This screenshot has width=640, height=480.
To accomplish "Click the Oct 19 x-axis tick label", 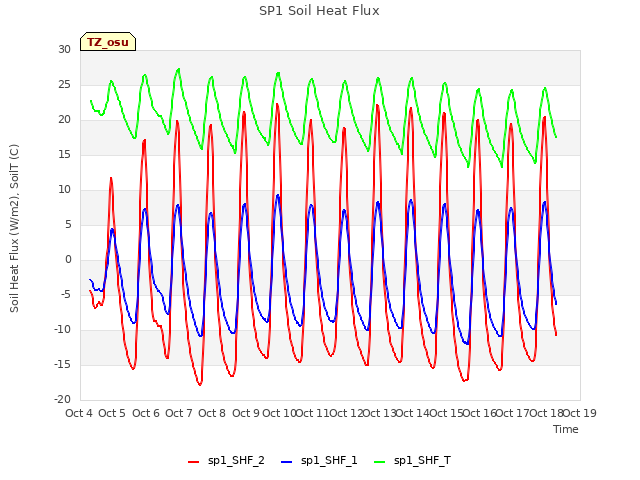I will click(x=580, y=413).
